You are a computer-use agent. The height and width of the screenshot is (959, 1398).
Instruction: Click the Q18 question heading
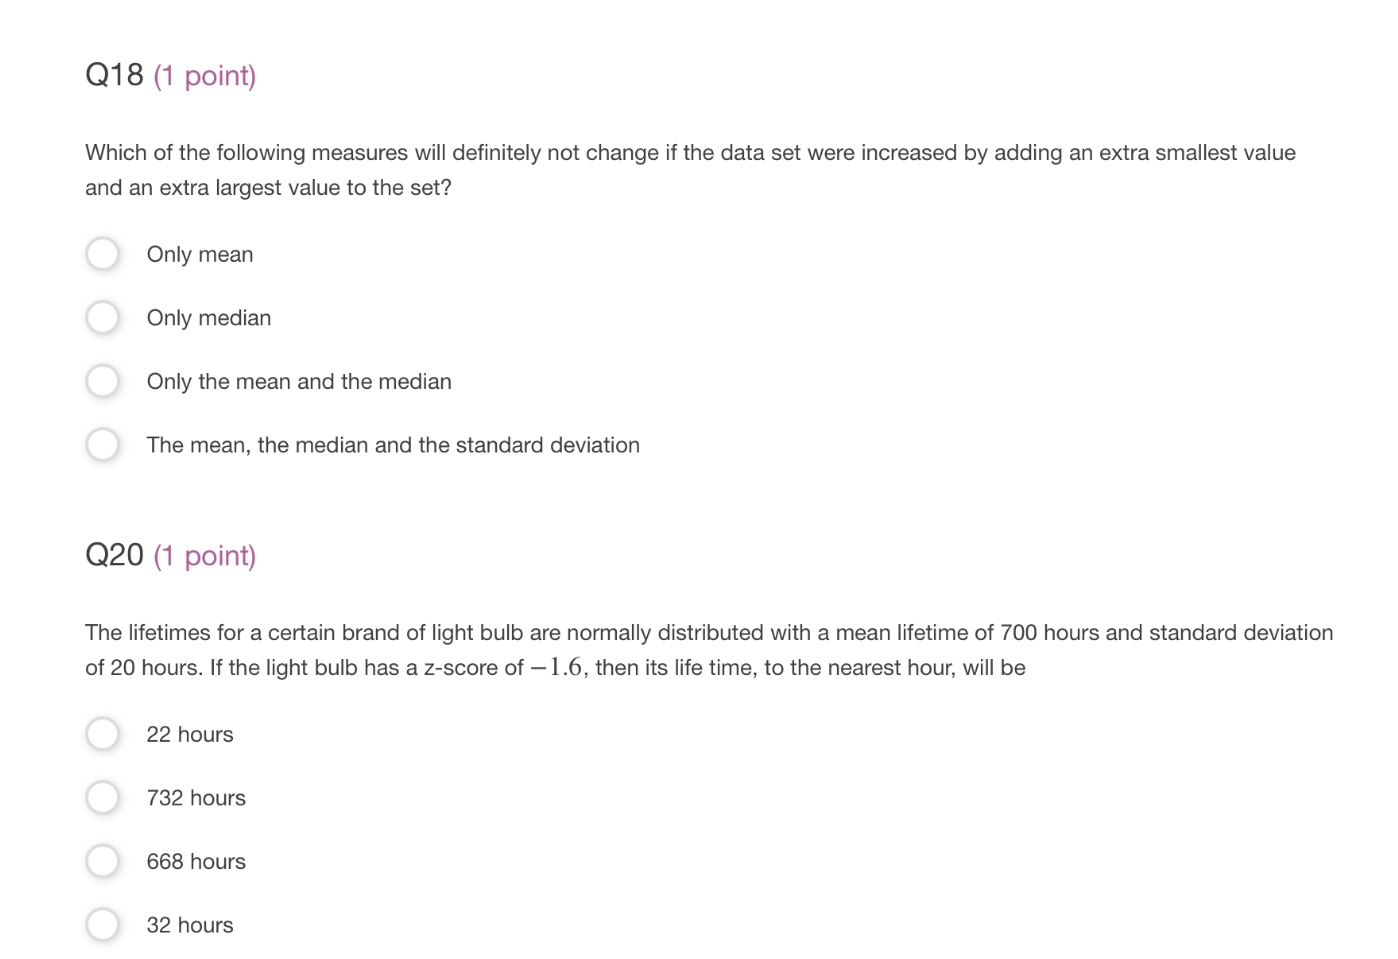point(113,74)
